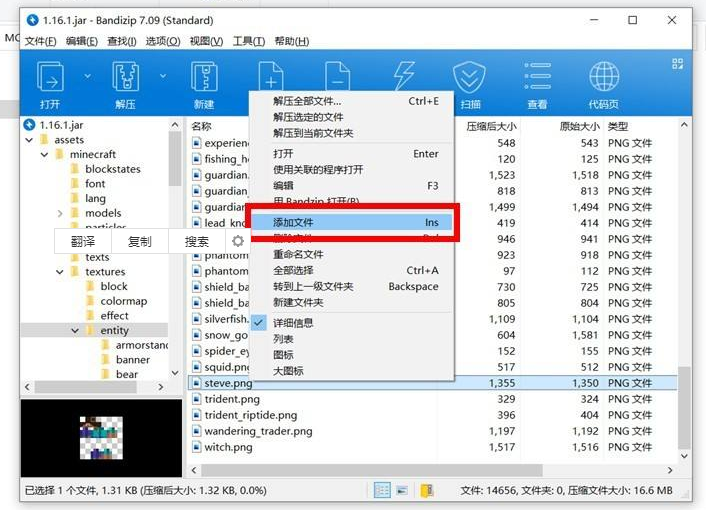Choose 新建文件夹 in the context menu

pos(352,302)
